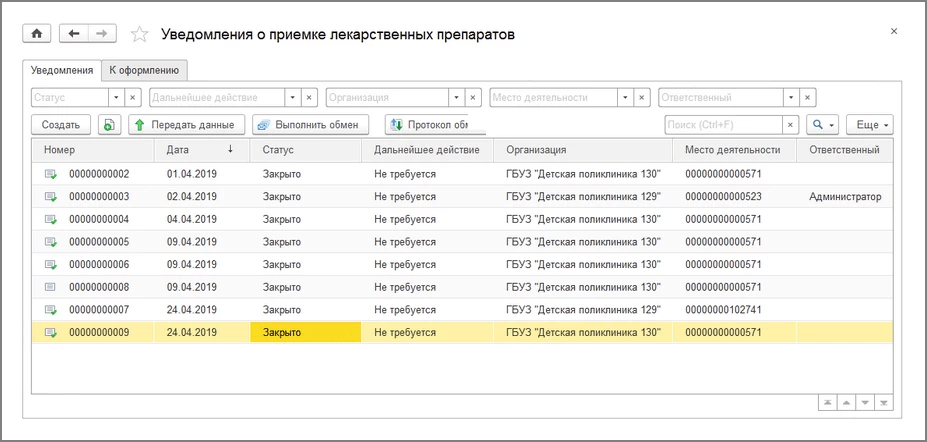Click into the Статус filter field

(69, 98)
